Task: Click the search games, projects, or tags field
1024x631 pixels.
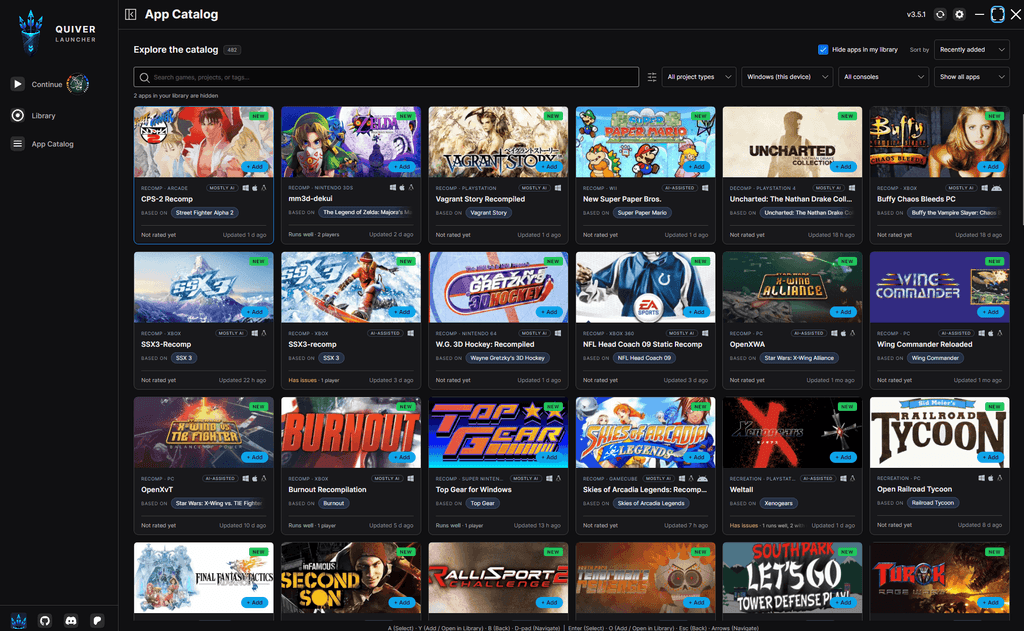Action: (386, 77)
